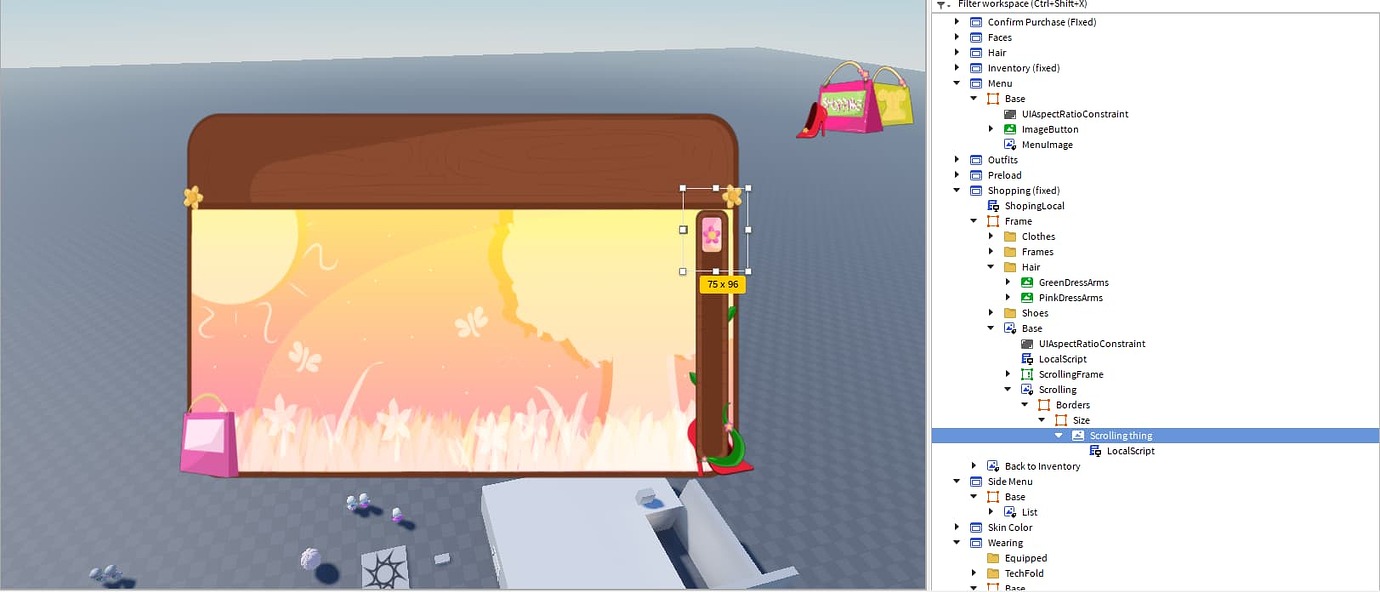Collapse the Menu tree item
Image resolution: width=1380 pixels, height=592 pixels.
click(957, 83)
